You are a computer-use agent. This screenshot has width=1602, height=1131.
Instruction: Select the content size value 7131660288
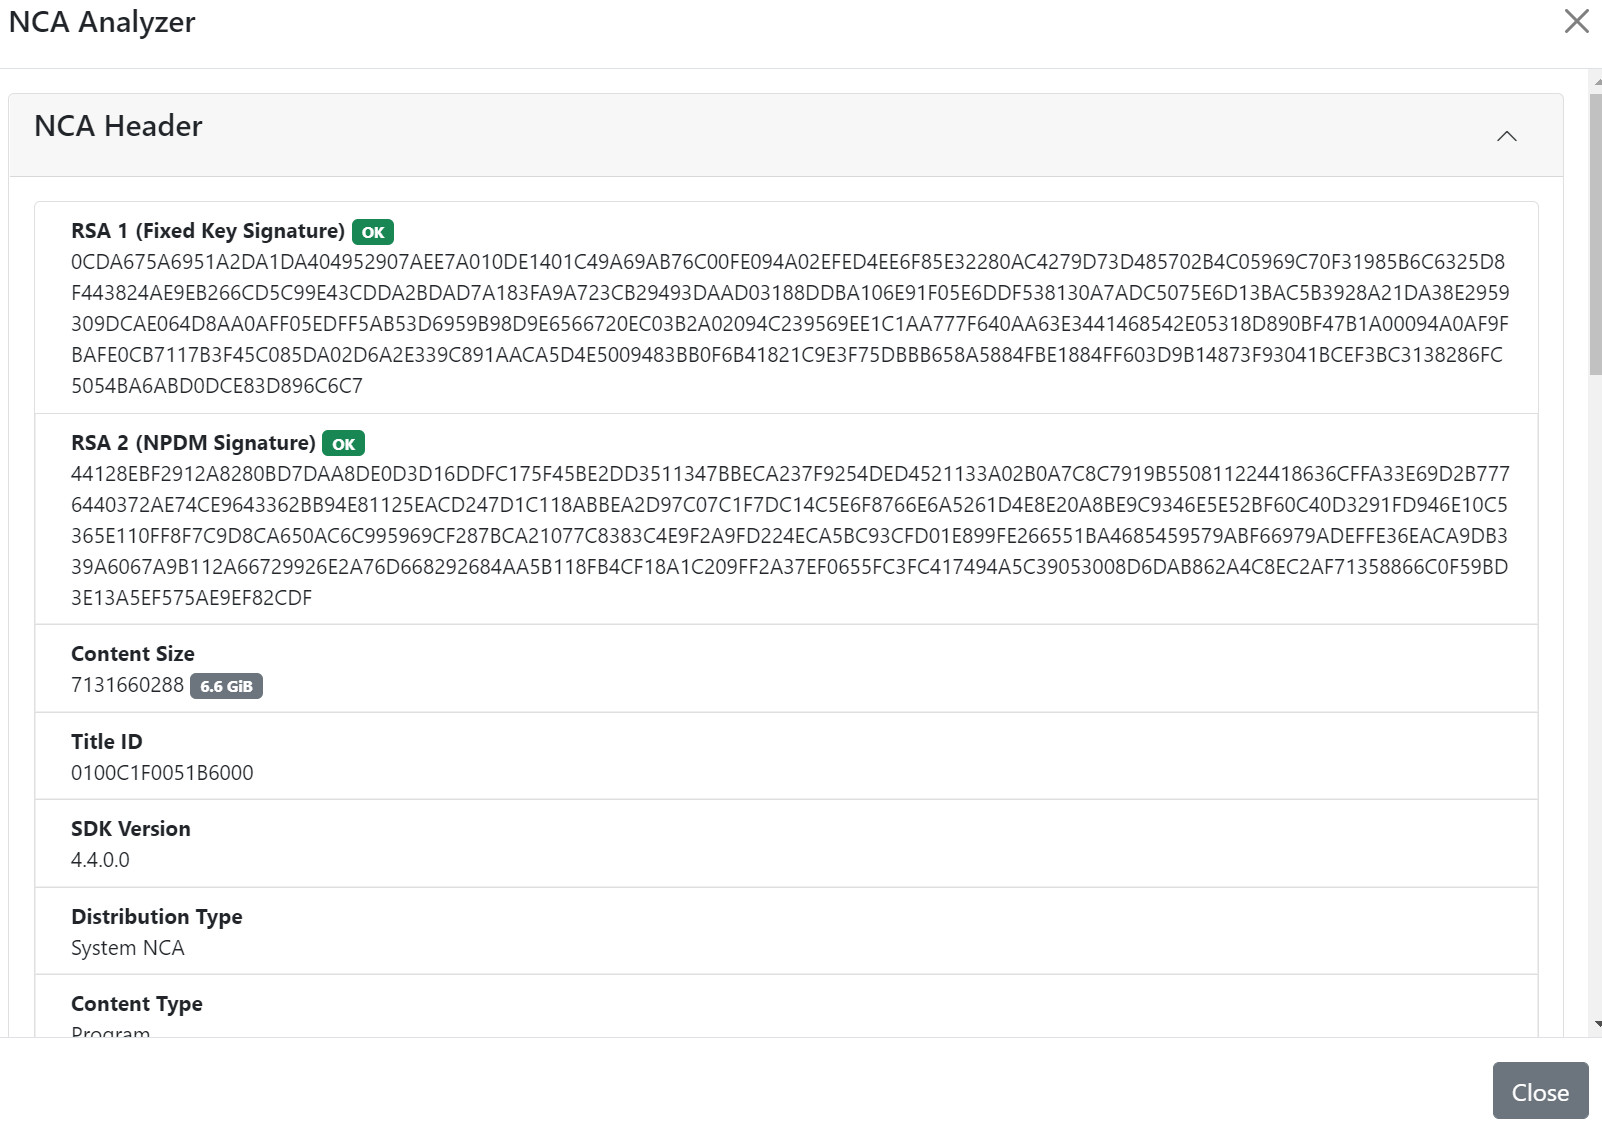127,685
